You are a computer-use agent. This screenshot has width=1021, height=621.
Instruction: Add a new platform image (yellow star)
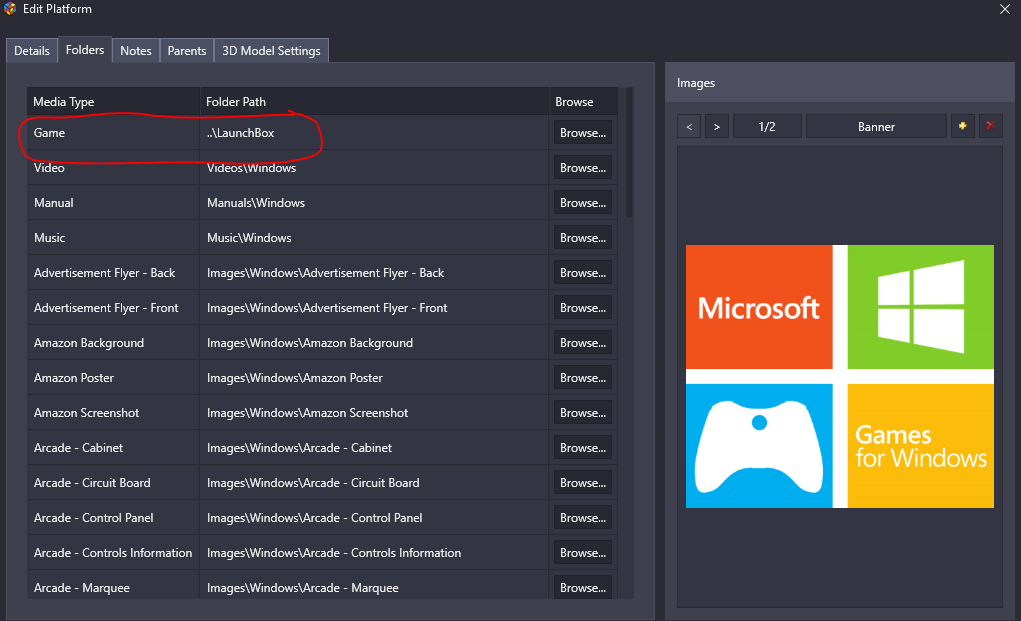click(x=962, y=126)
